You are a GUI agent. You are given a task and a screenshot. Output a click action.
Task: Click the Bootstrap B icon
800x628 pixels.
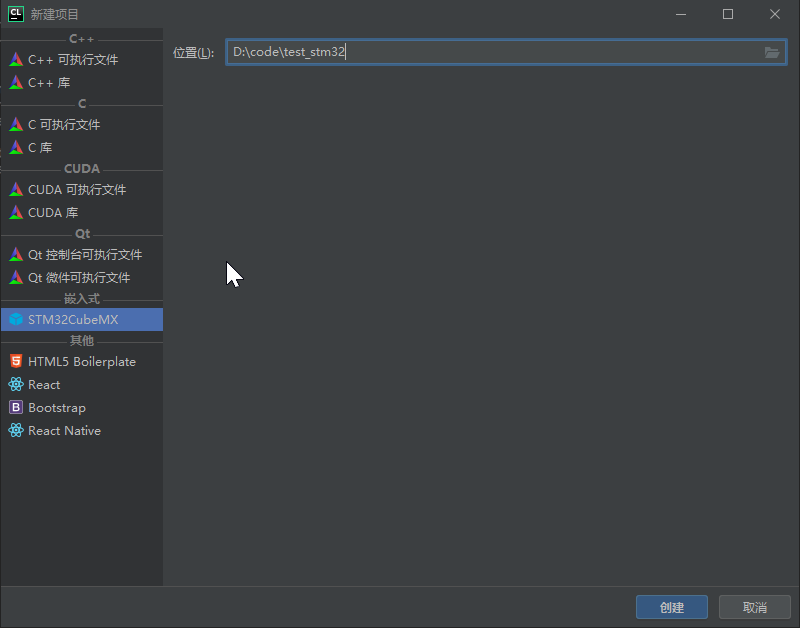16,407
